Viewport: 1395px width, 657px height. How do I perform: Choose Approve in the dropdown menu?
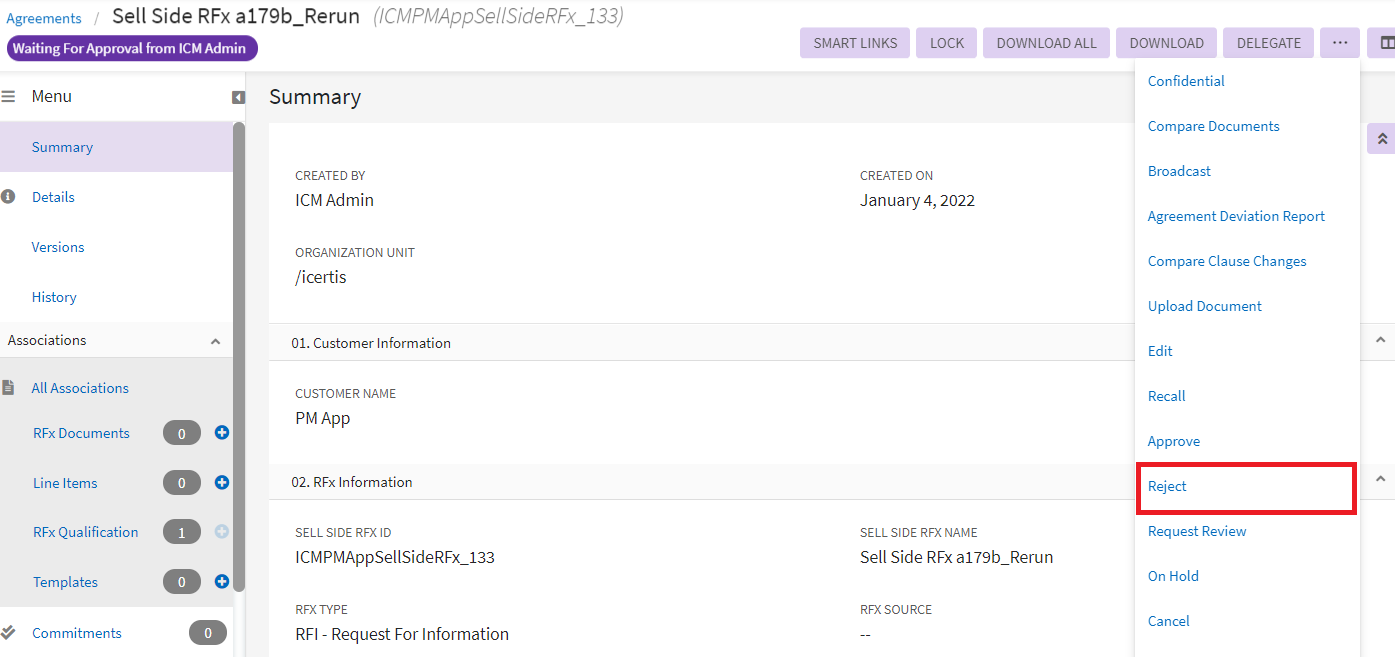click(1173, 441)
